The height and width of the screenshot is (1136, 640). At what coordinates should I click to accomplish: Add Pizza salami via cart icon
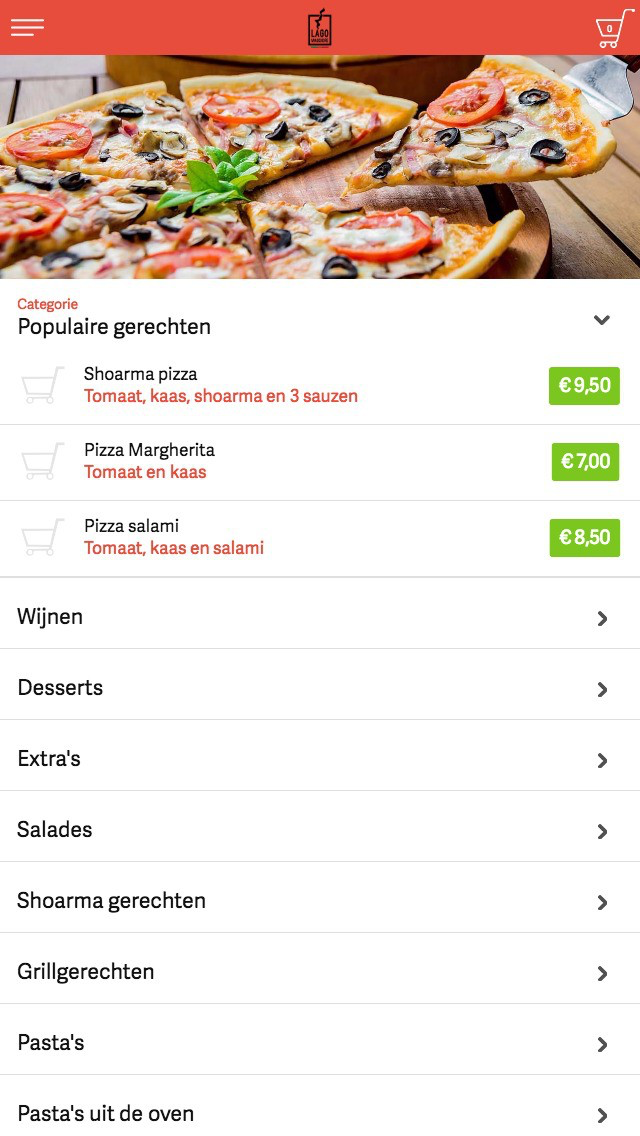coord(43,538)
